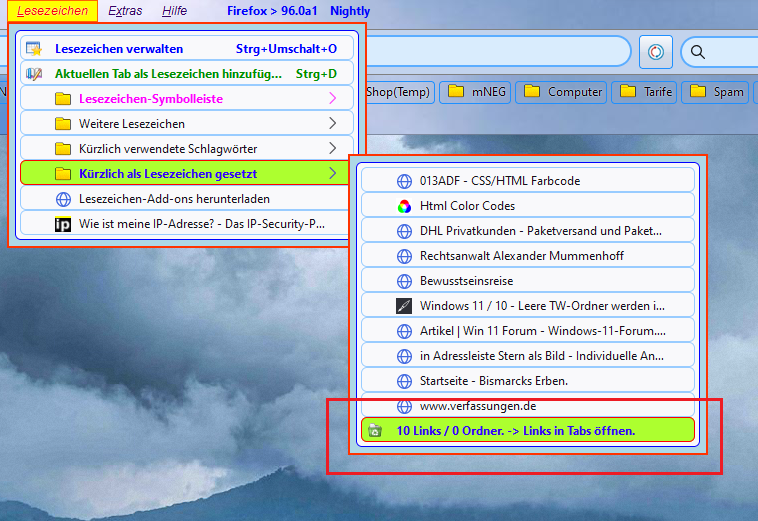Open Artikel | Win 11 Forum bookmark
The image size is (758, 521).
[528, 331]
